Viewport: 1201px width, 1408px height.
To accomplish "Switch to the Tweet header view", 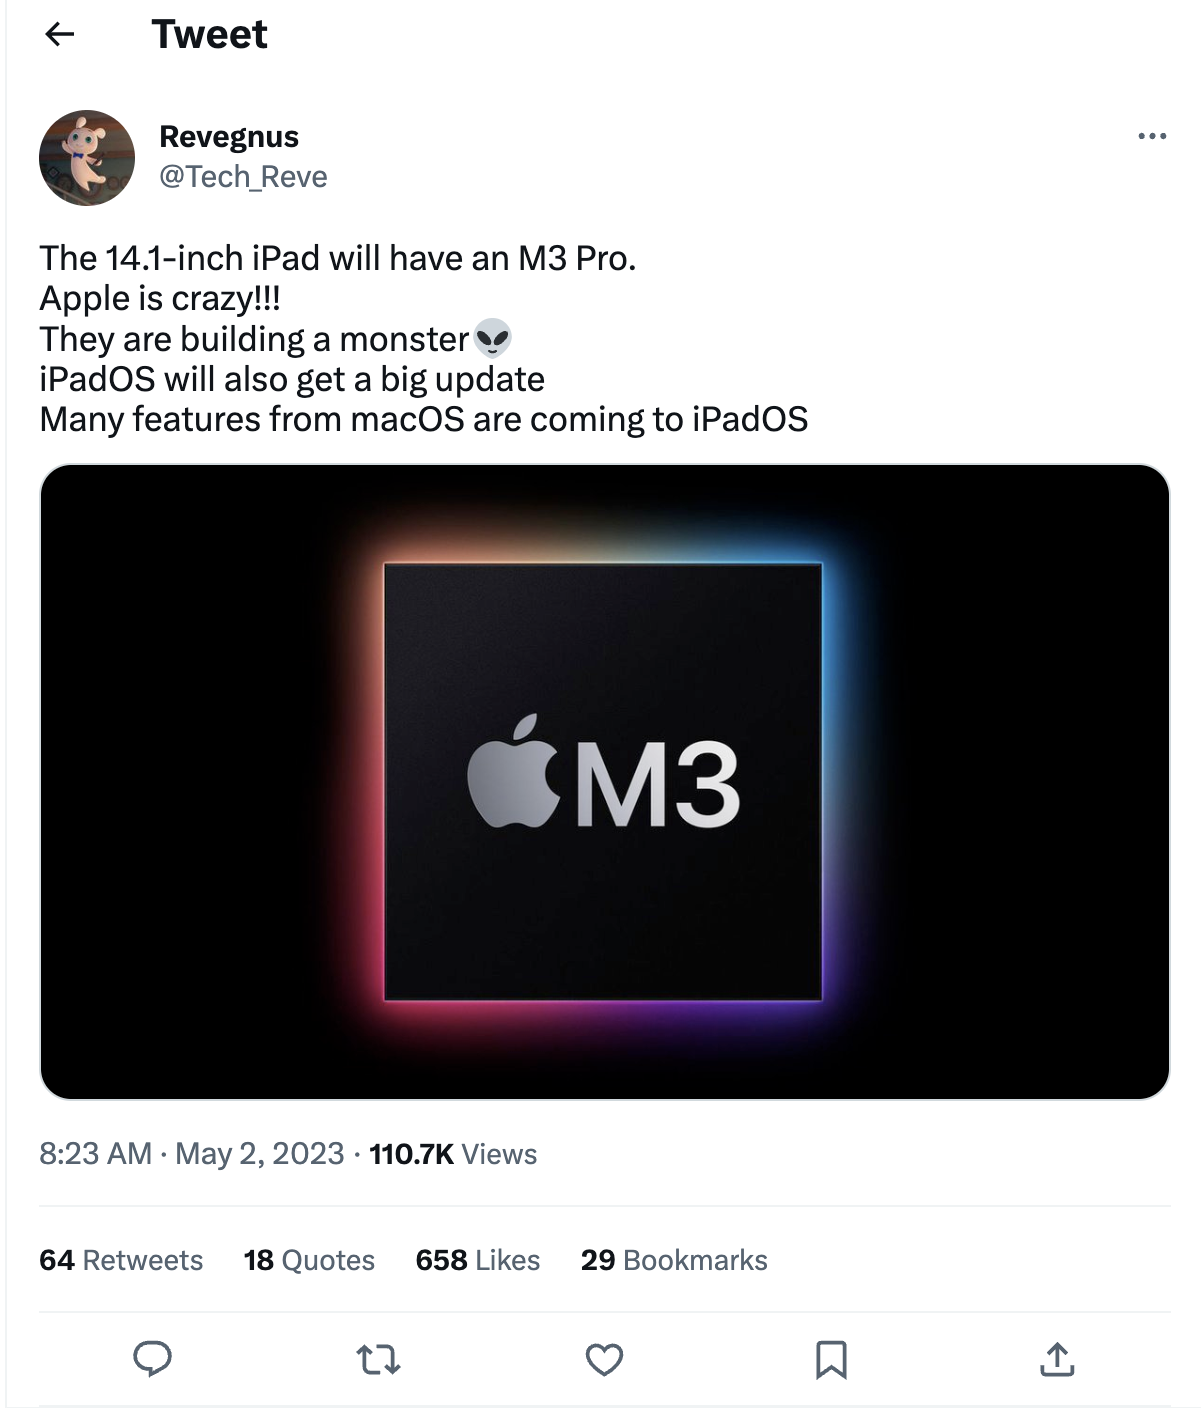I will [209, 34].
